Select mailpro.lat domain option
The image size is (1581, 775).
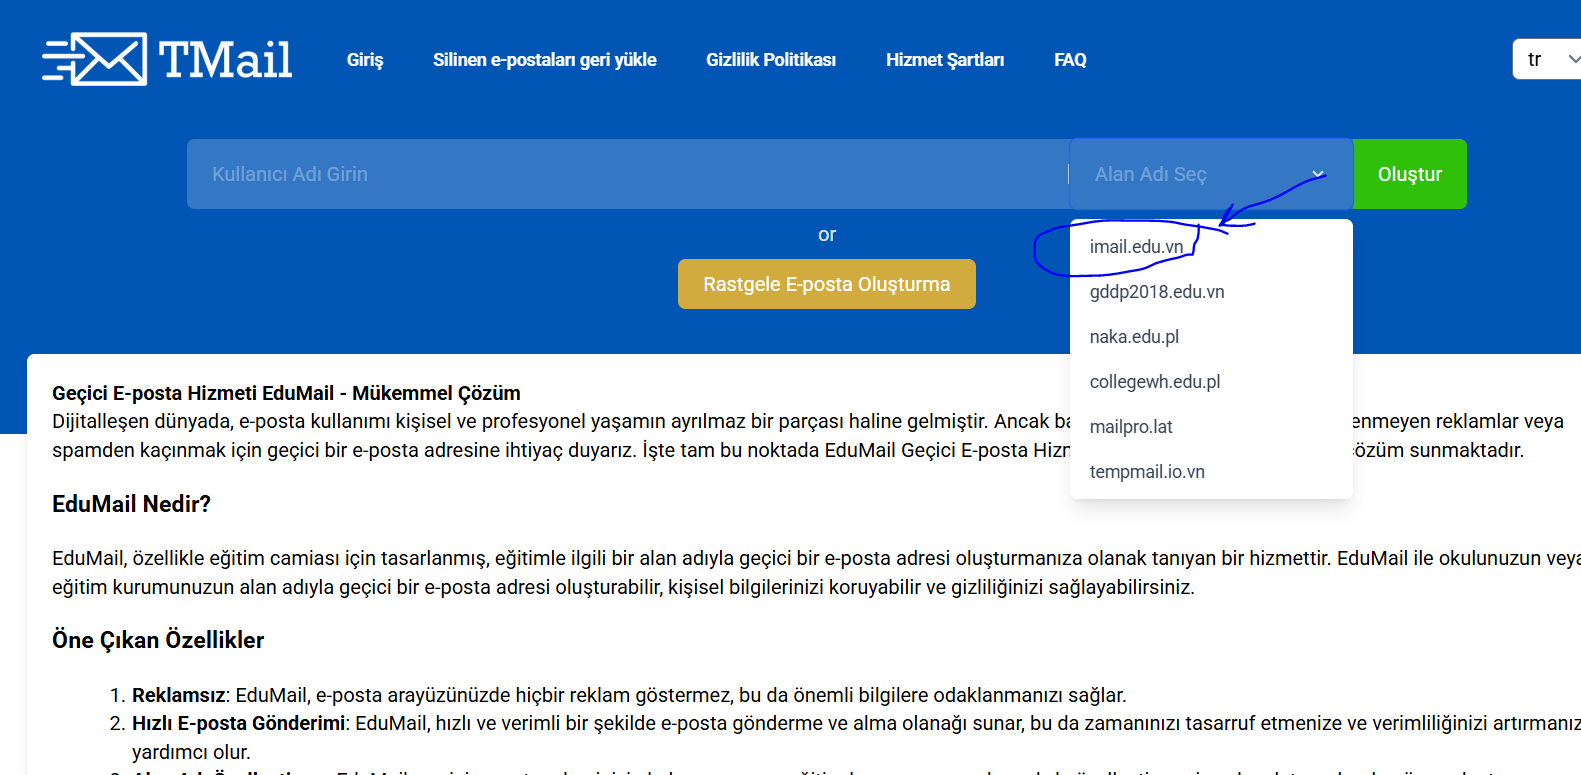click(x=1211, y=427)
